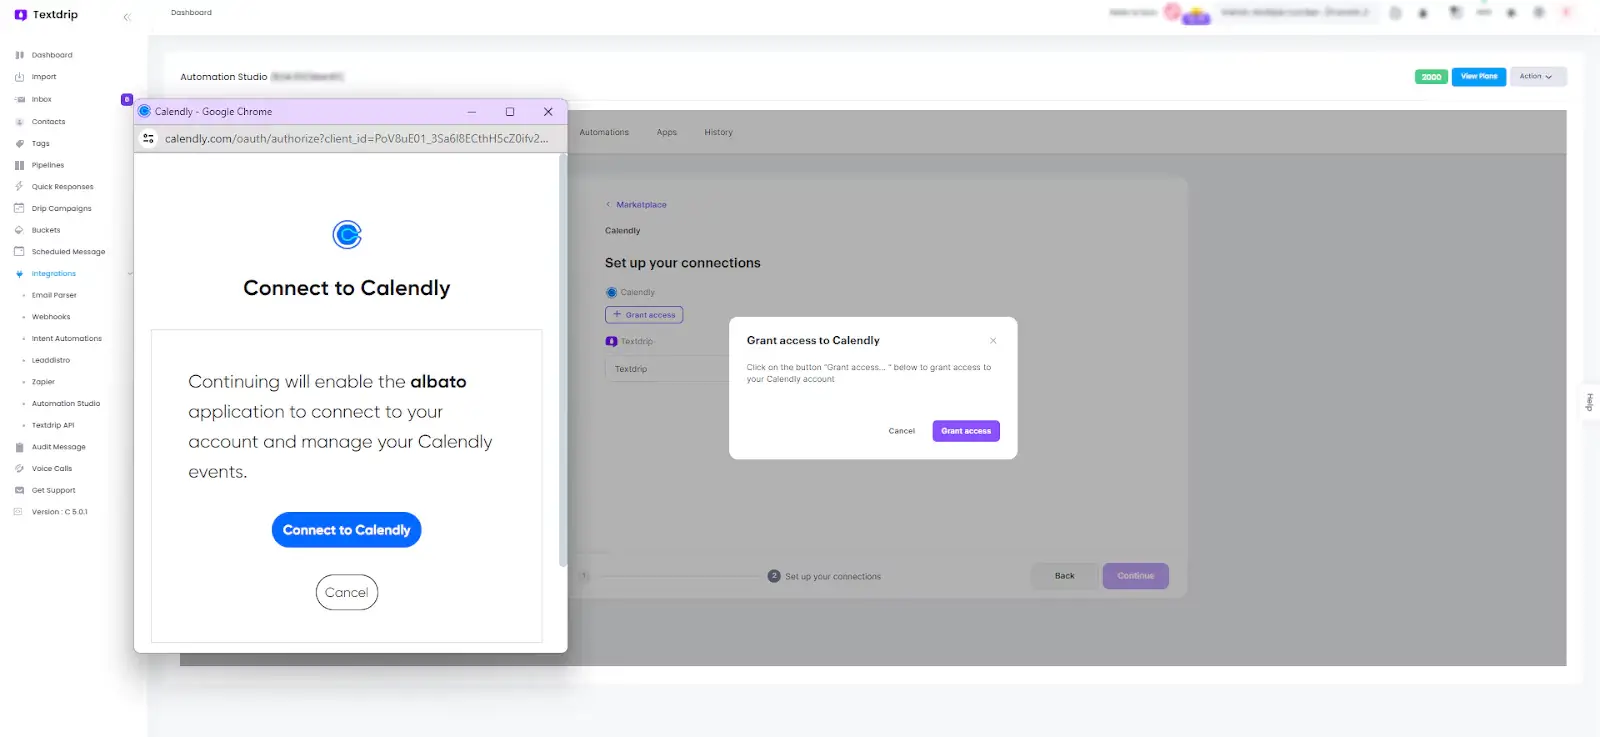Collapse the sidebar with the double-chevron icon

(127, 17)
